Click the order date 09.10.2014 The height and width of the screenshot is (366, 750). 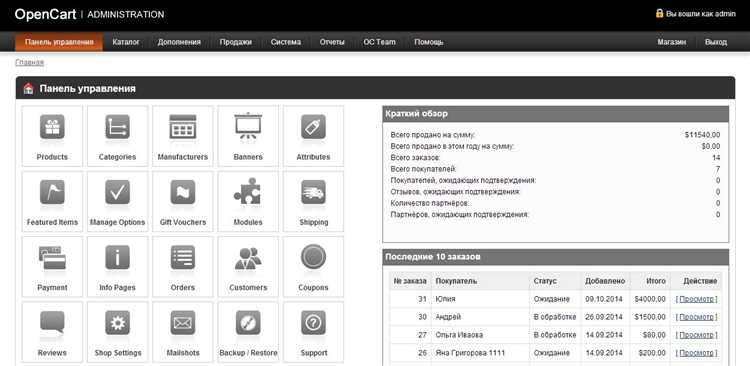604,299
